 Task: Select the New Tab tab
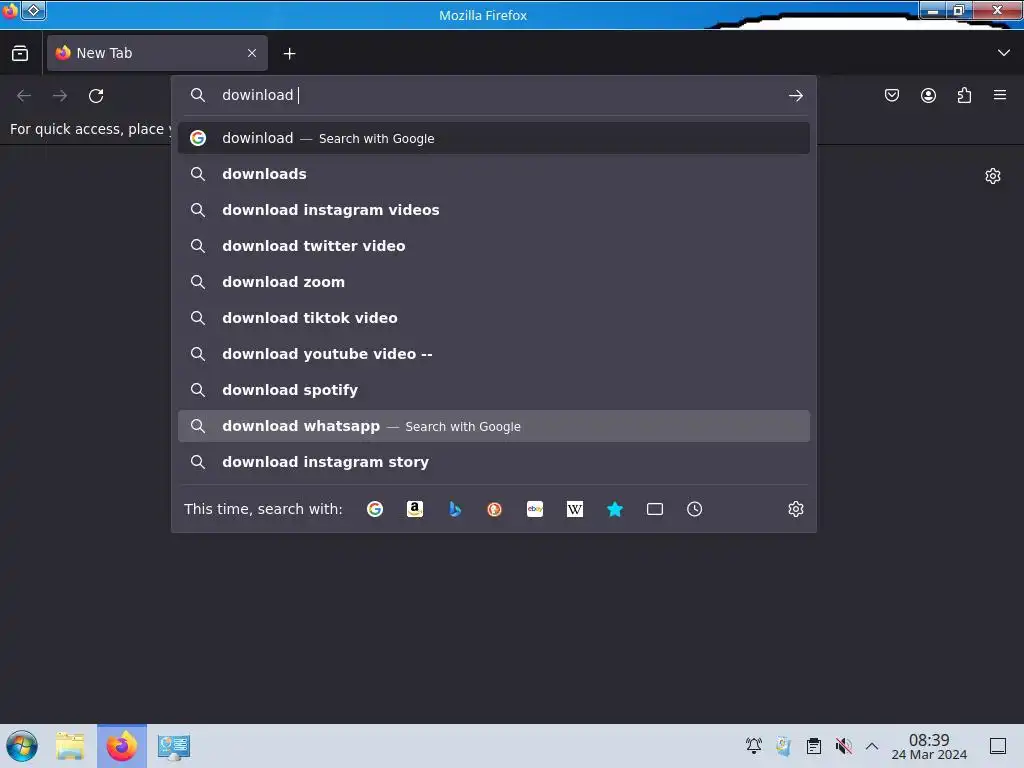click(x=157, y=54)
